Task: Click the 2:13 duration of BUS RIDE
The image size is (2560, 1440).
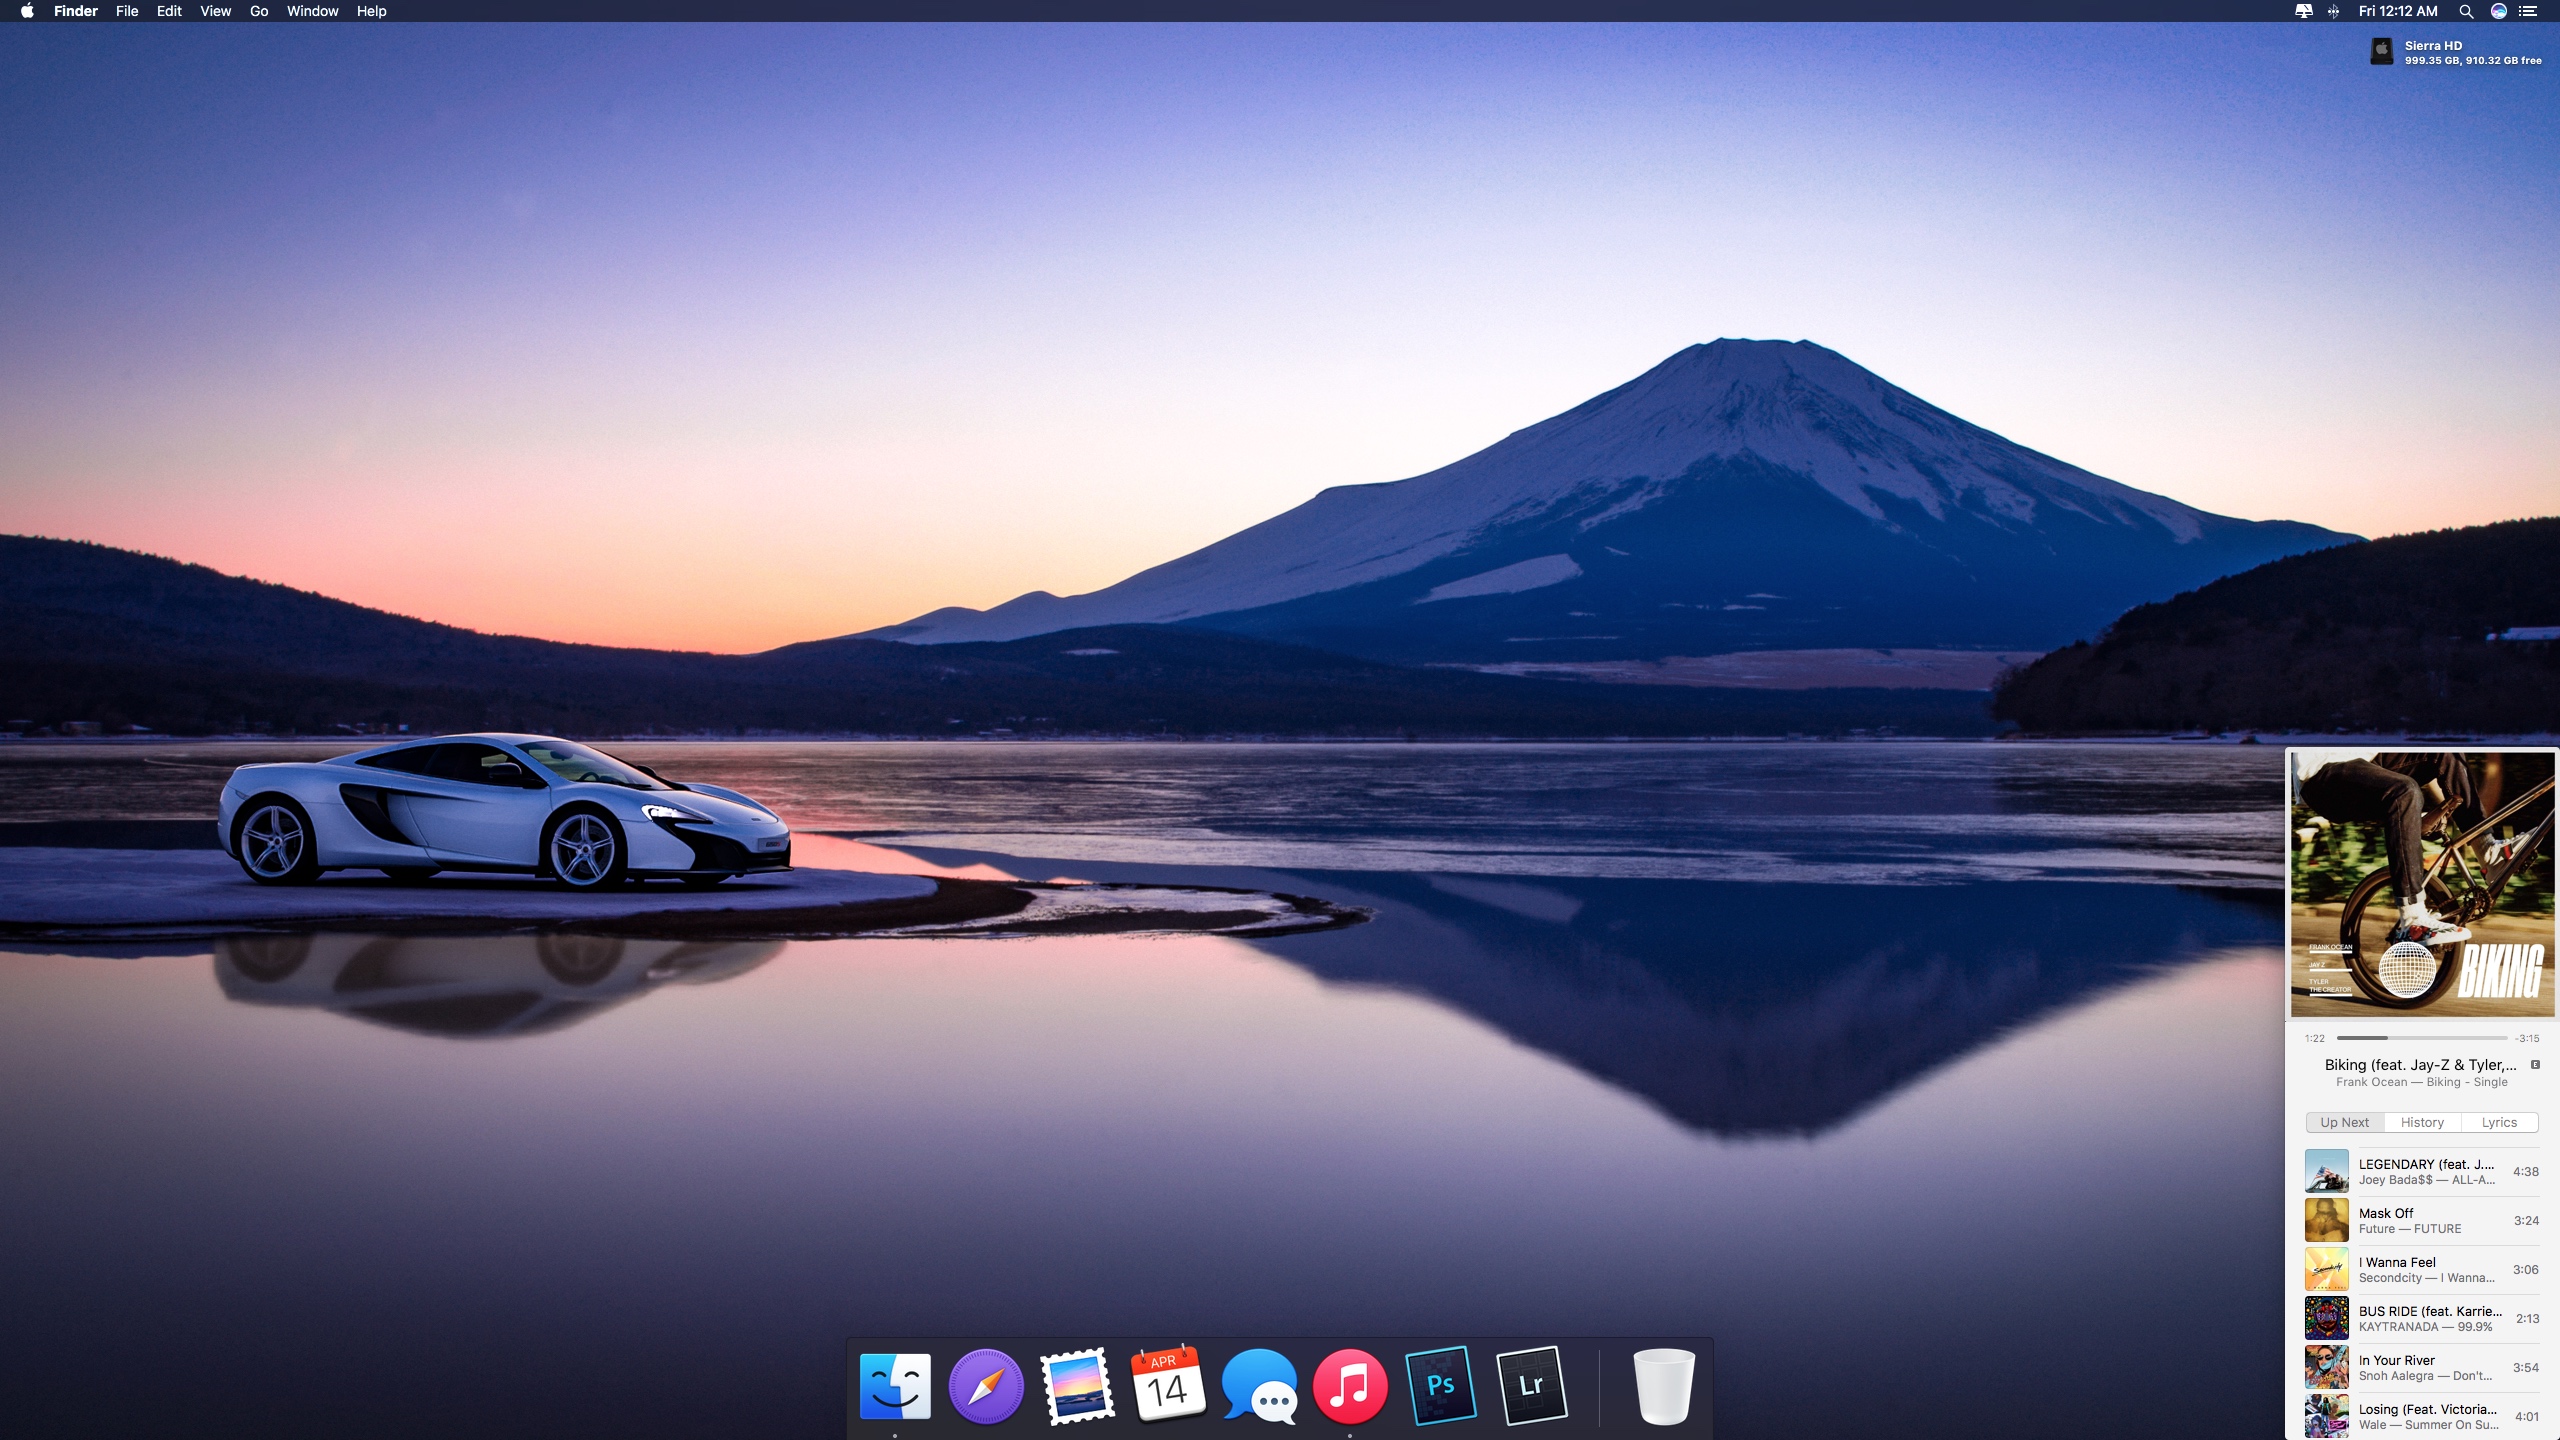Action: pos(2527,1318)
